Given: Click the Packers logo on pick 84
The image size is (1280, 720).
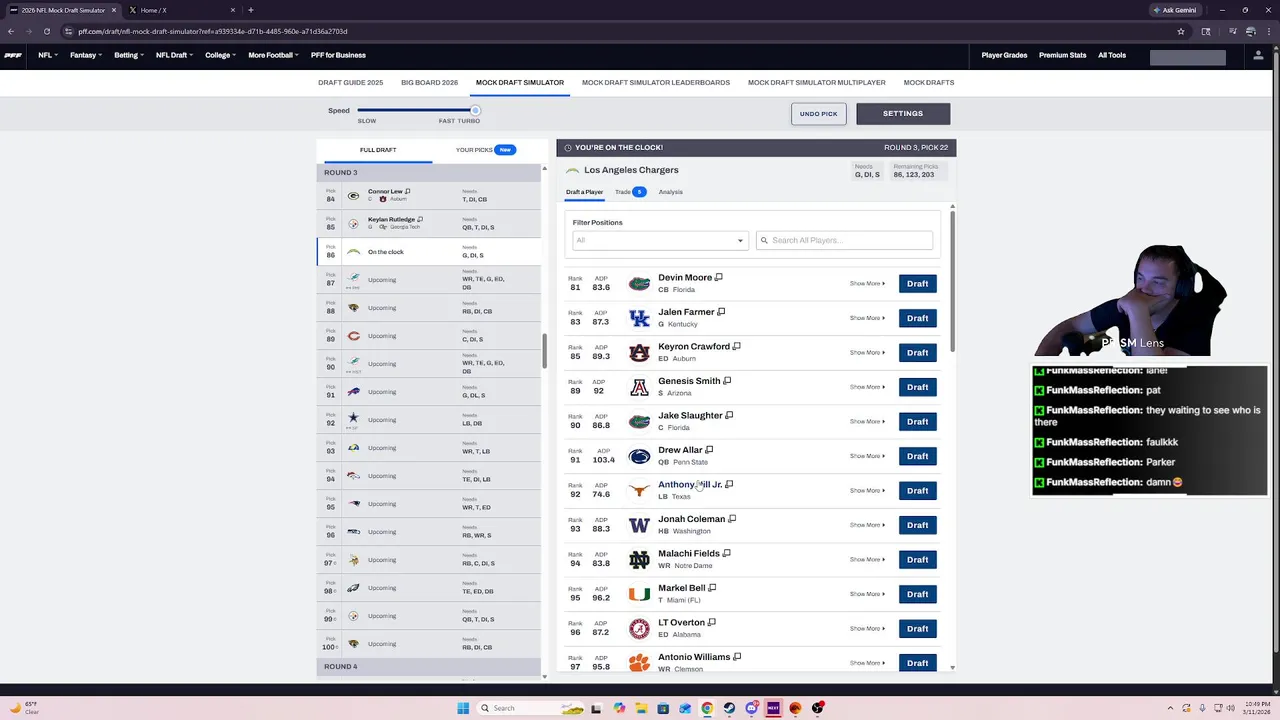Looking at the screenshot, I should pos(353,196).
